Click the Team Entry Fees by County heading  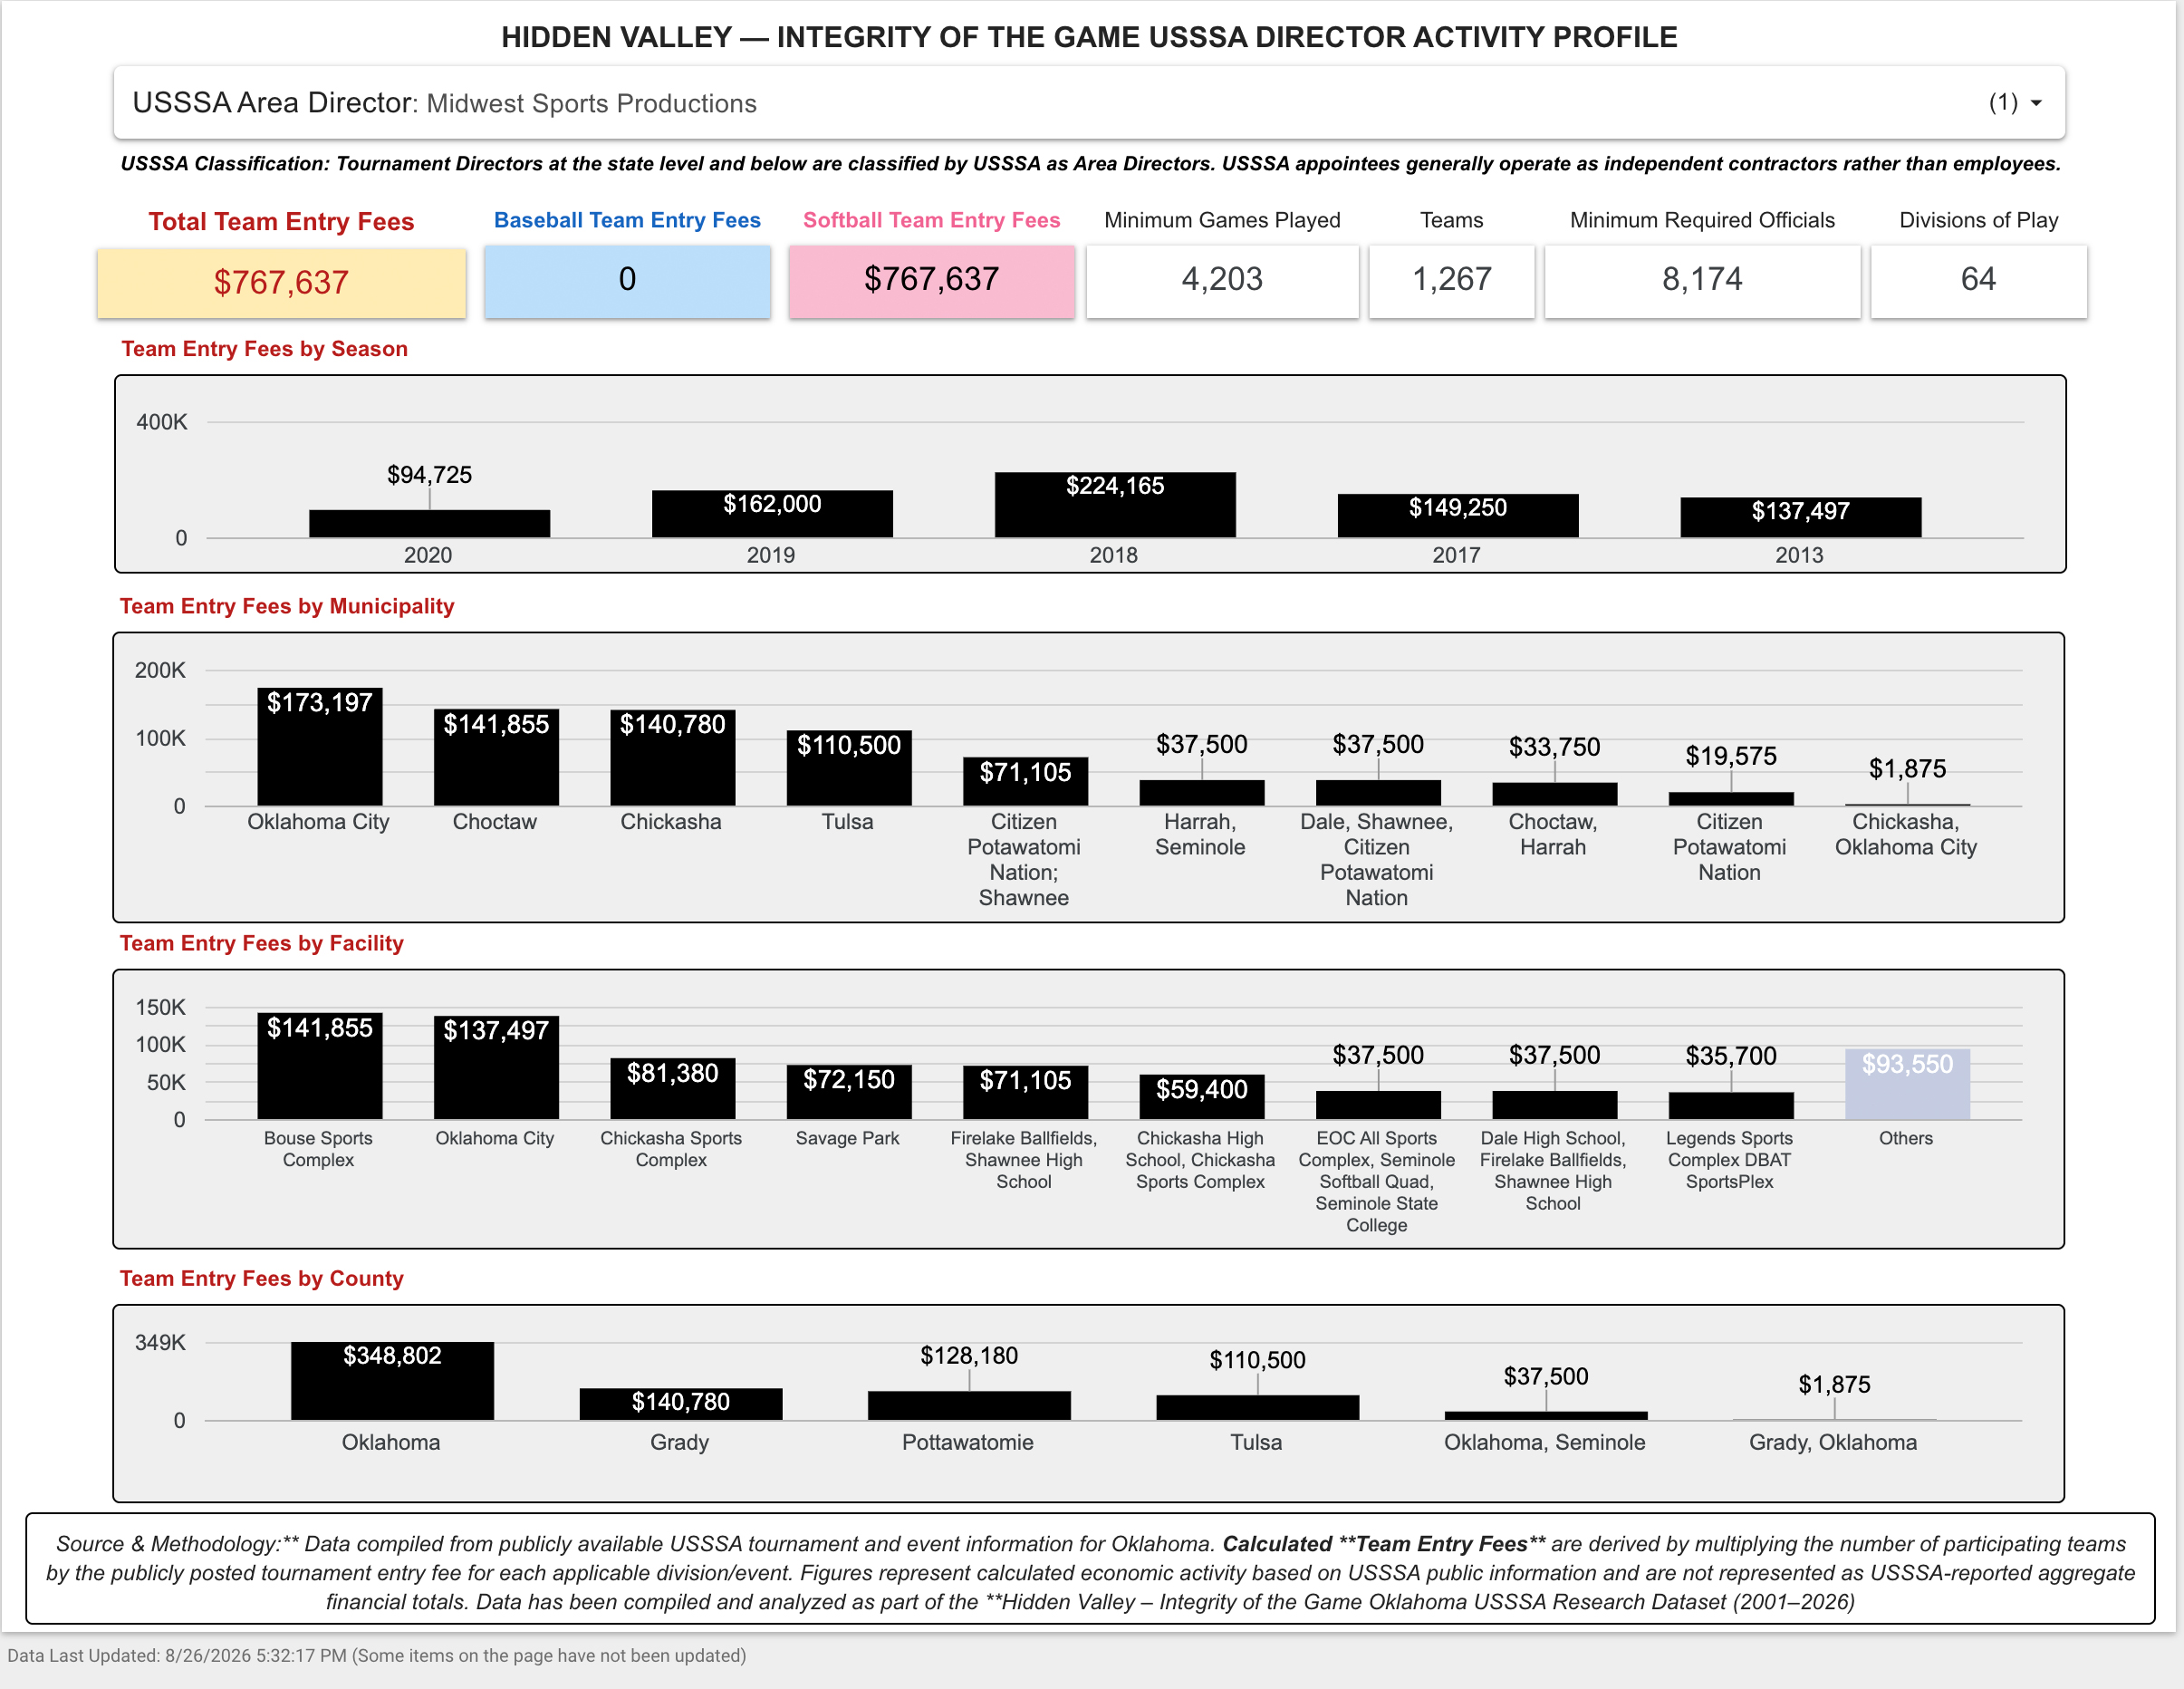point(262,1278)
